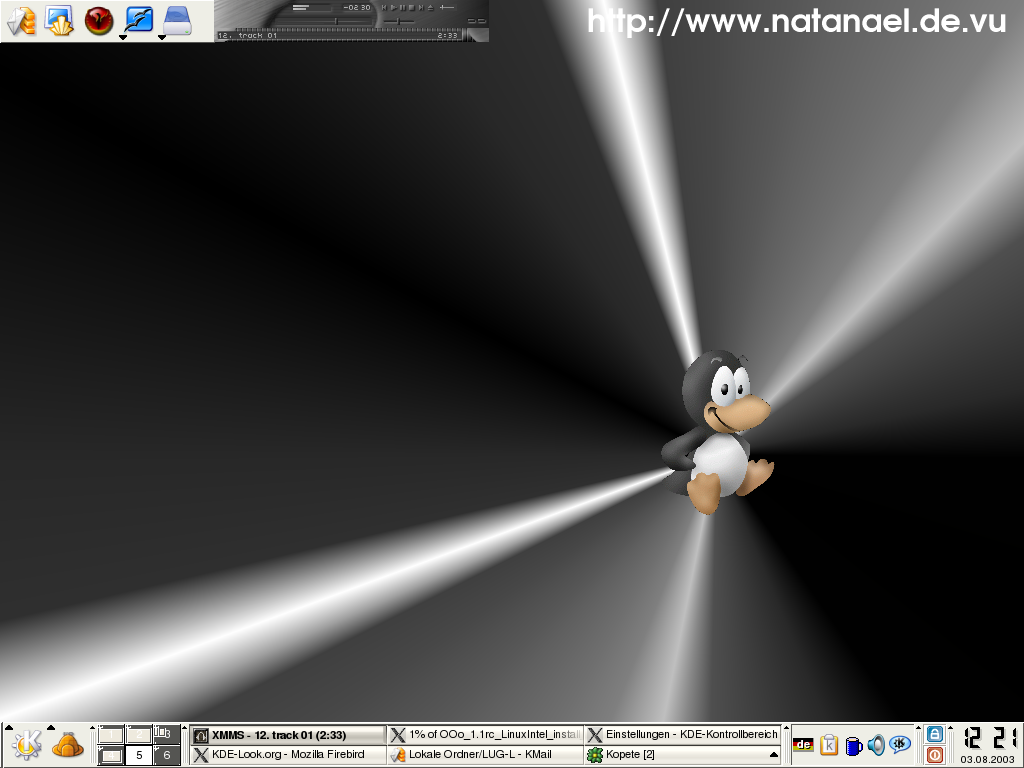Launch OpenOffice.org via the seagull icon
The width and height of the screenshot is (1024, 768).
click(138, 19)
